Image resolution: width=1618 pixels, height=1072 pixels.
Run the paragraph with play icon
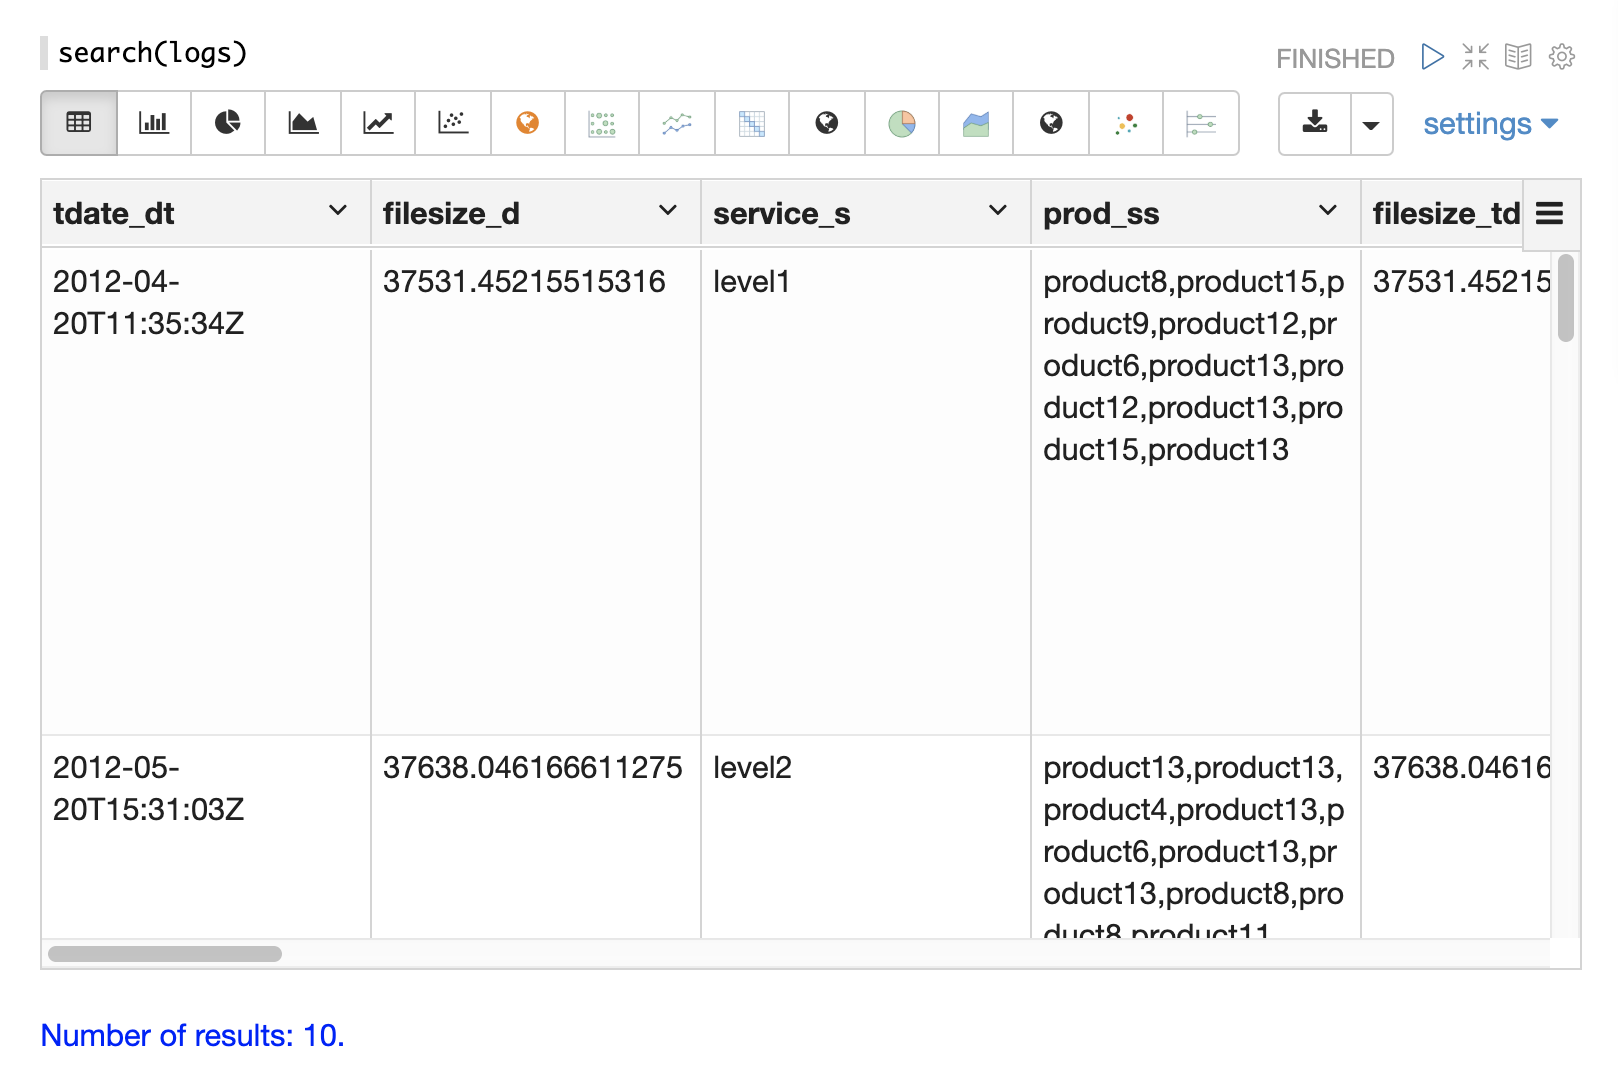(1432, 57)
